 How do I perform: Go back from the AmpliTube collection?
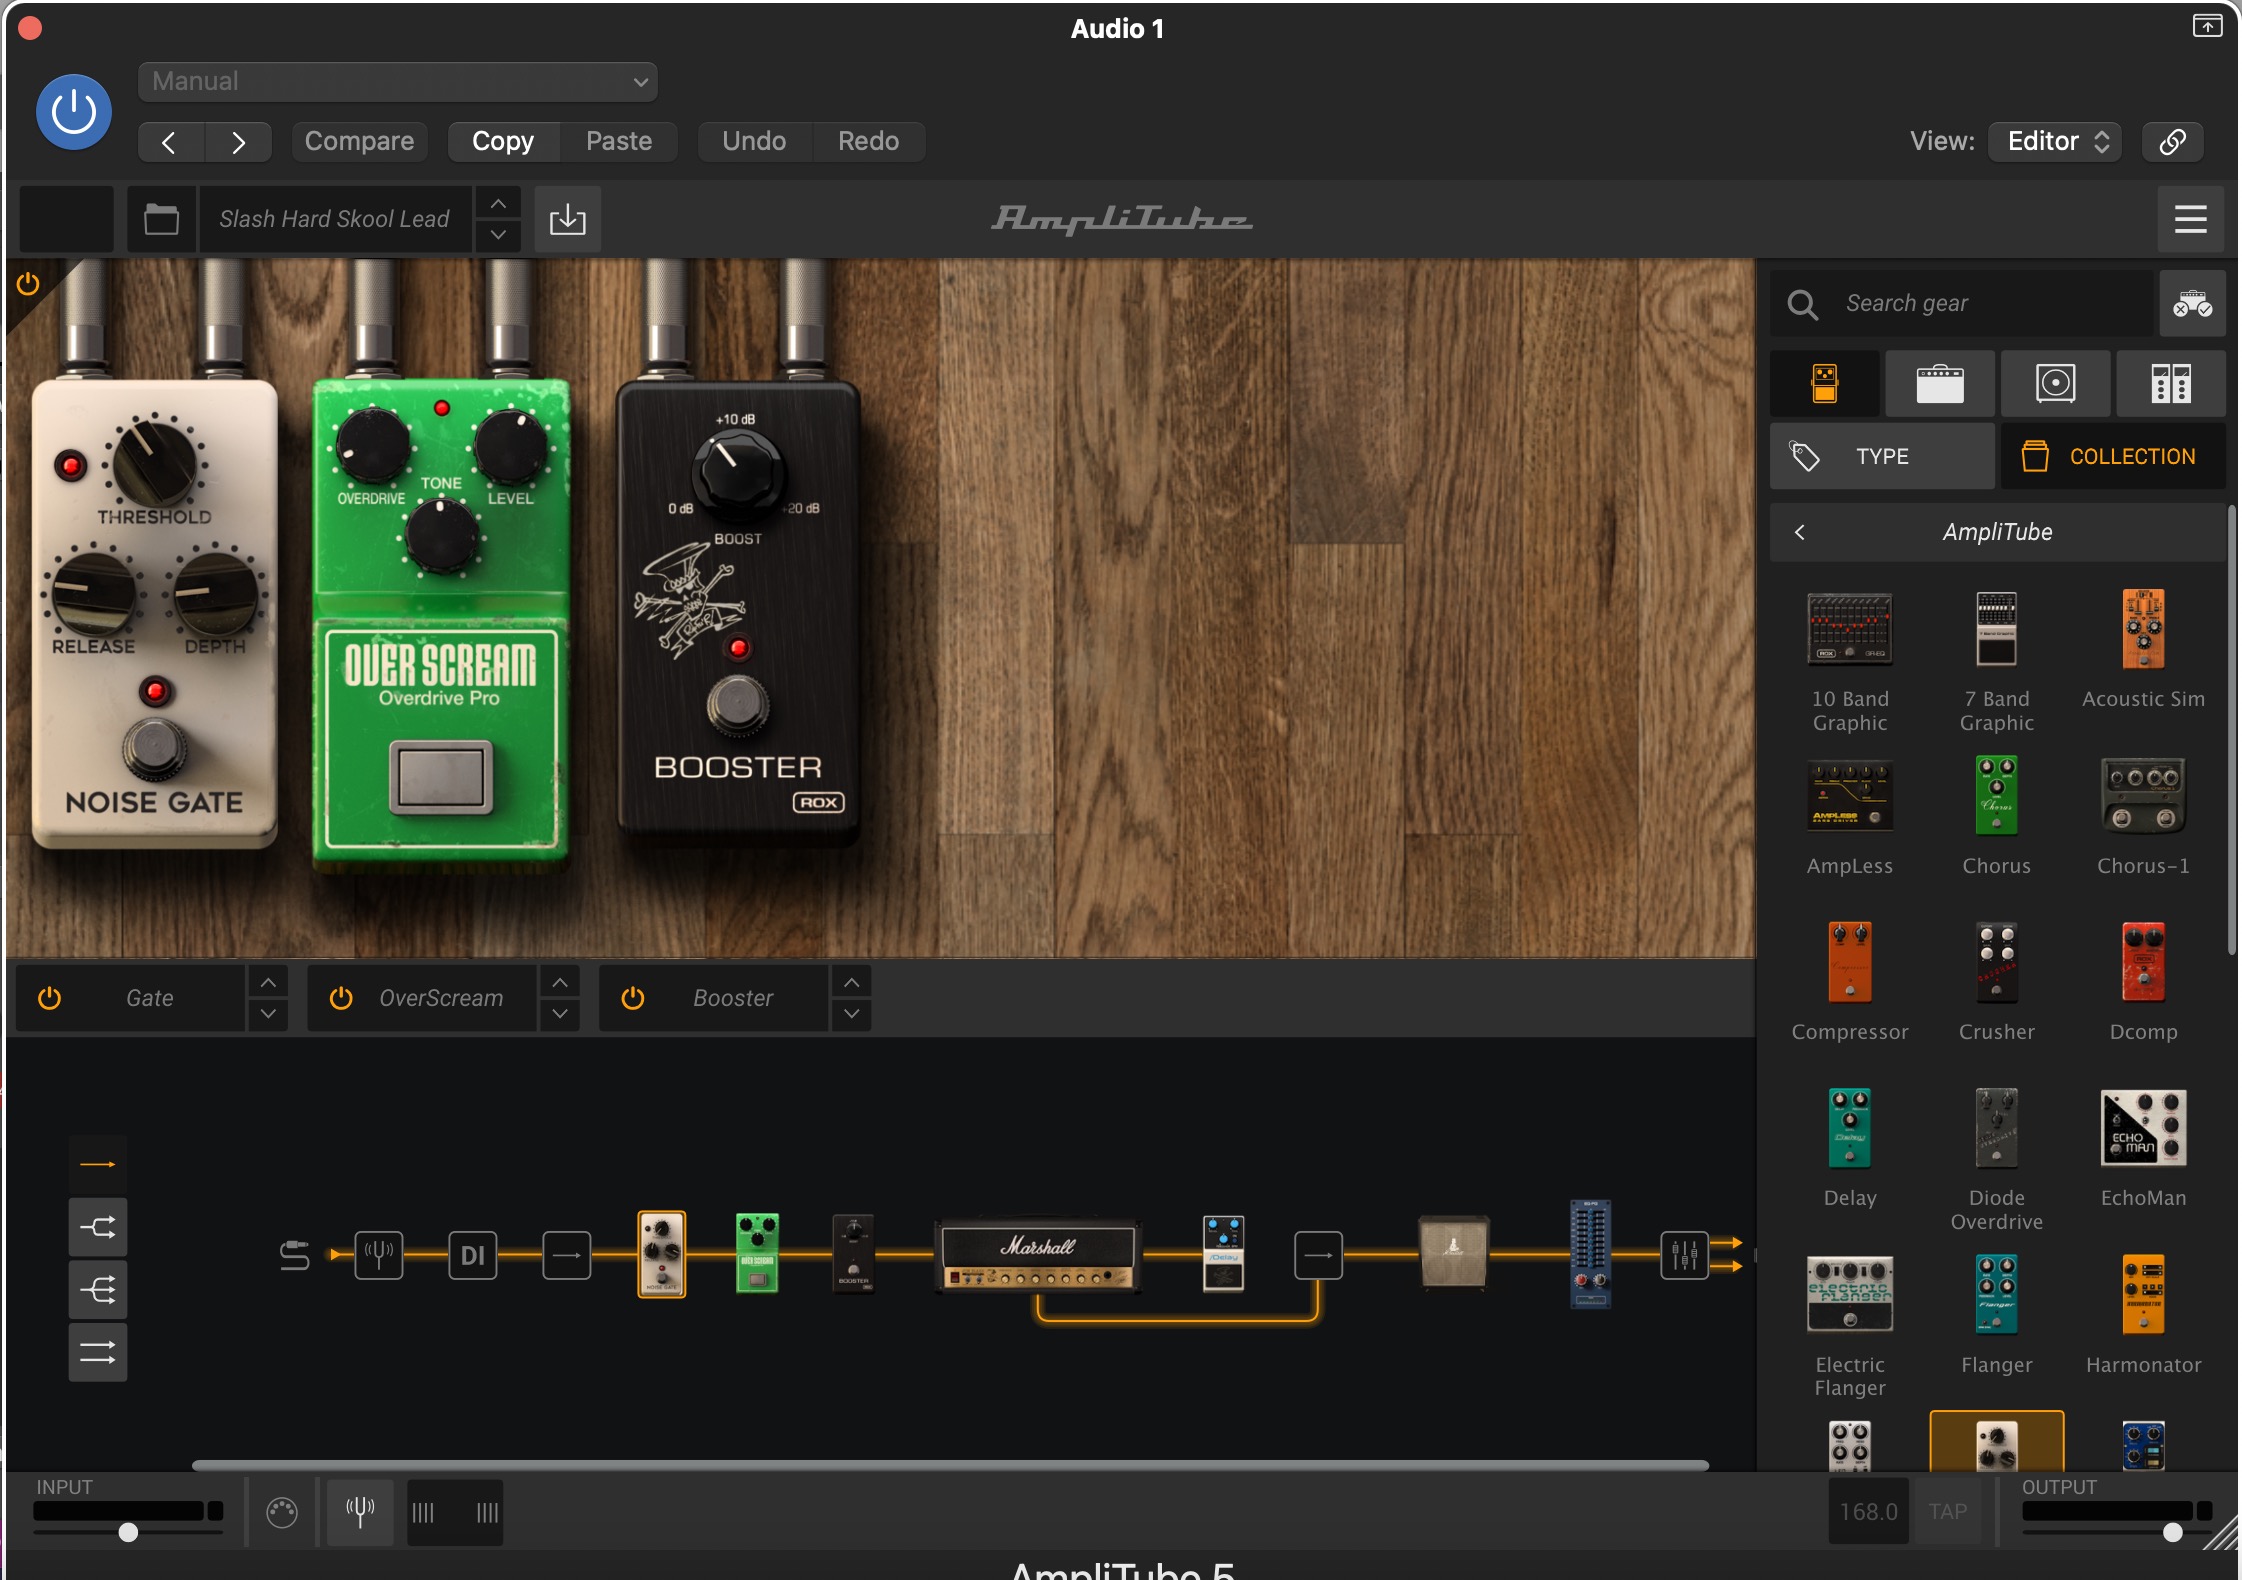pos(1800,532)
